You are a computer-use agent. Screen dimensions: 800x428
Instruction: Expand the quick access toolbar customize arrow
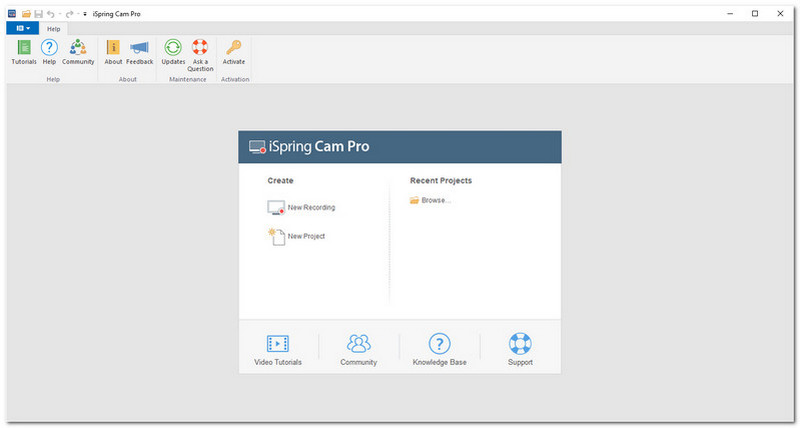[85, 14]
